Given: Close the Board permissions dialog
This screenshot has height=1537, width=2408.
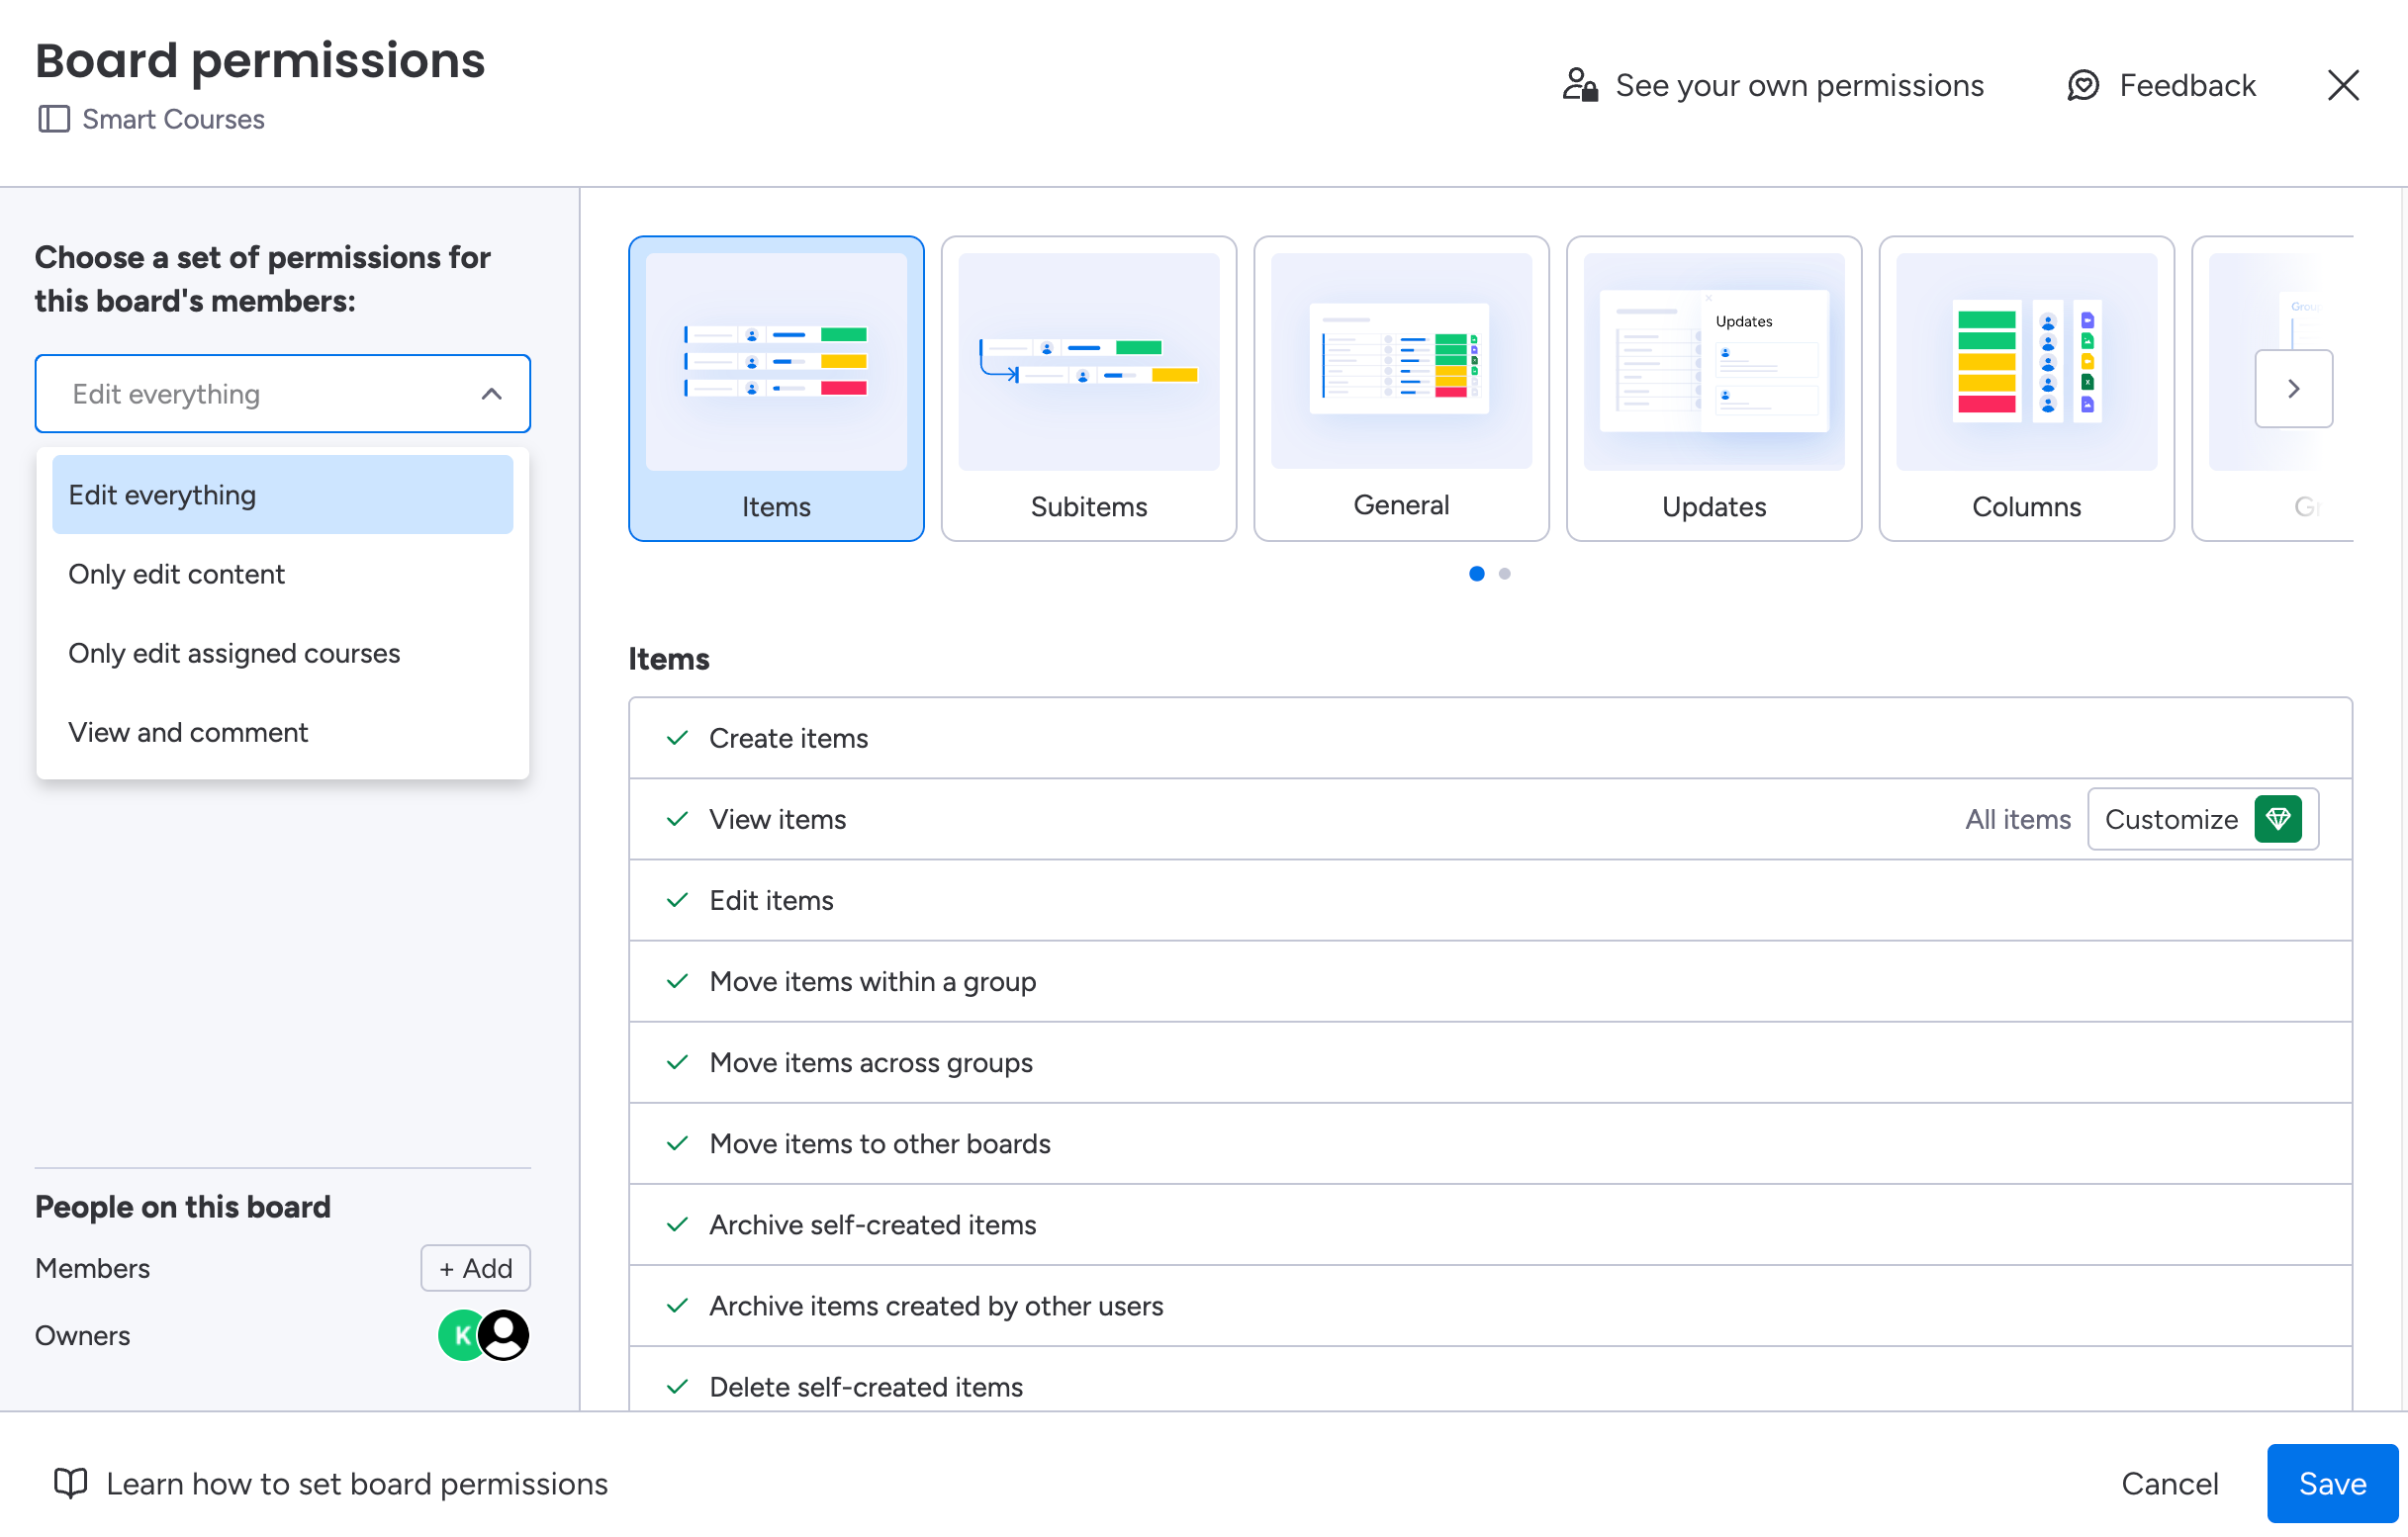Looking at the screenshot, I should (x=2342, y=85).
